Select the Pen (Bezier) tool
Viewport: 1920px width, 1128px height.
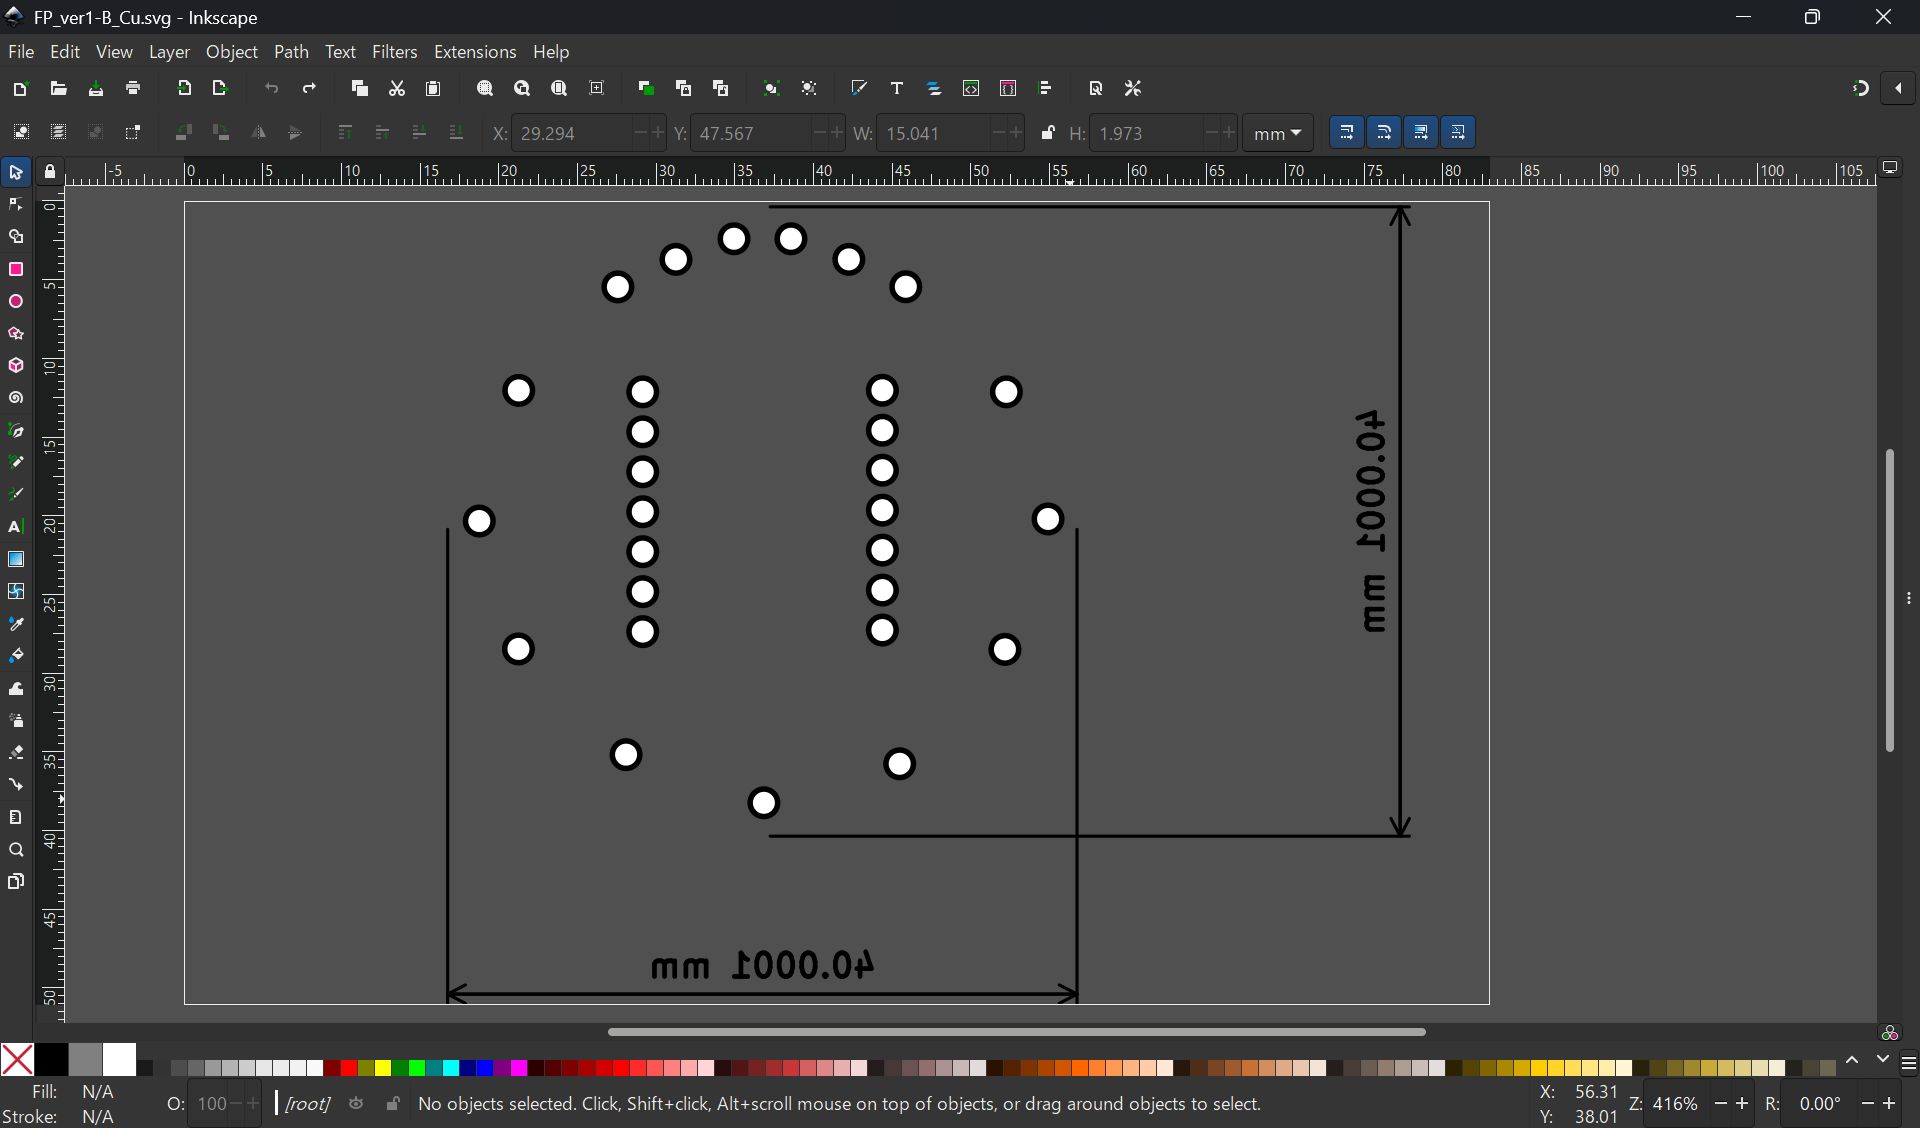[x=16, y=431]
